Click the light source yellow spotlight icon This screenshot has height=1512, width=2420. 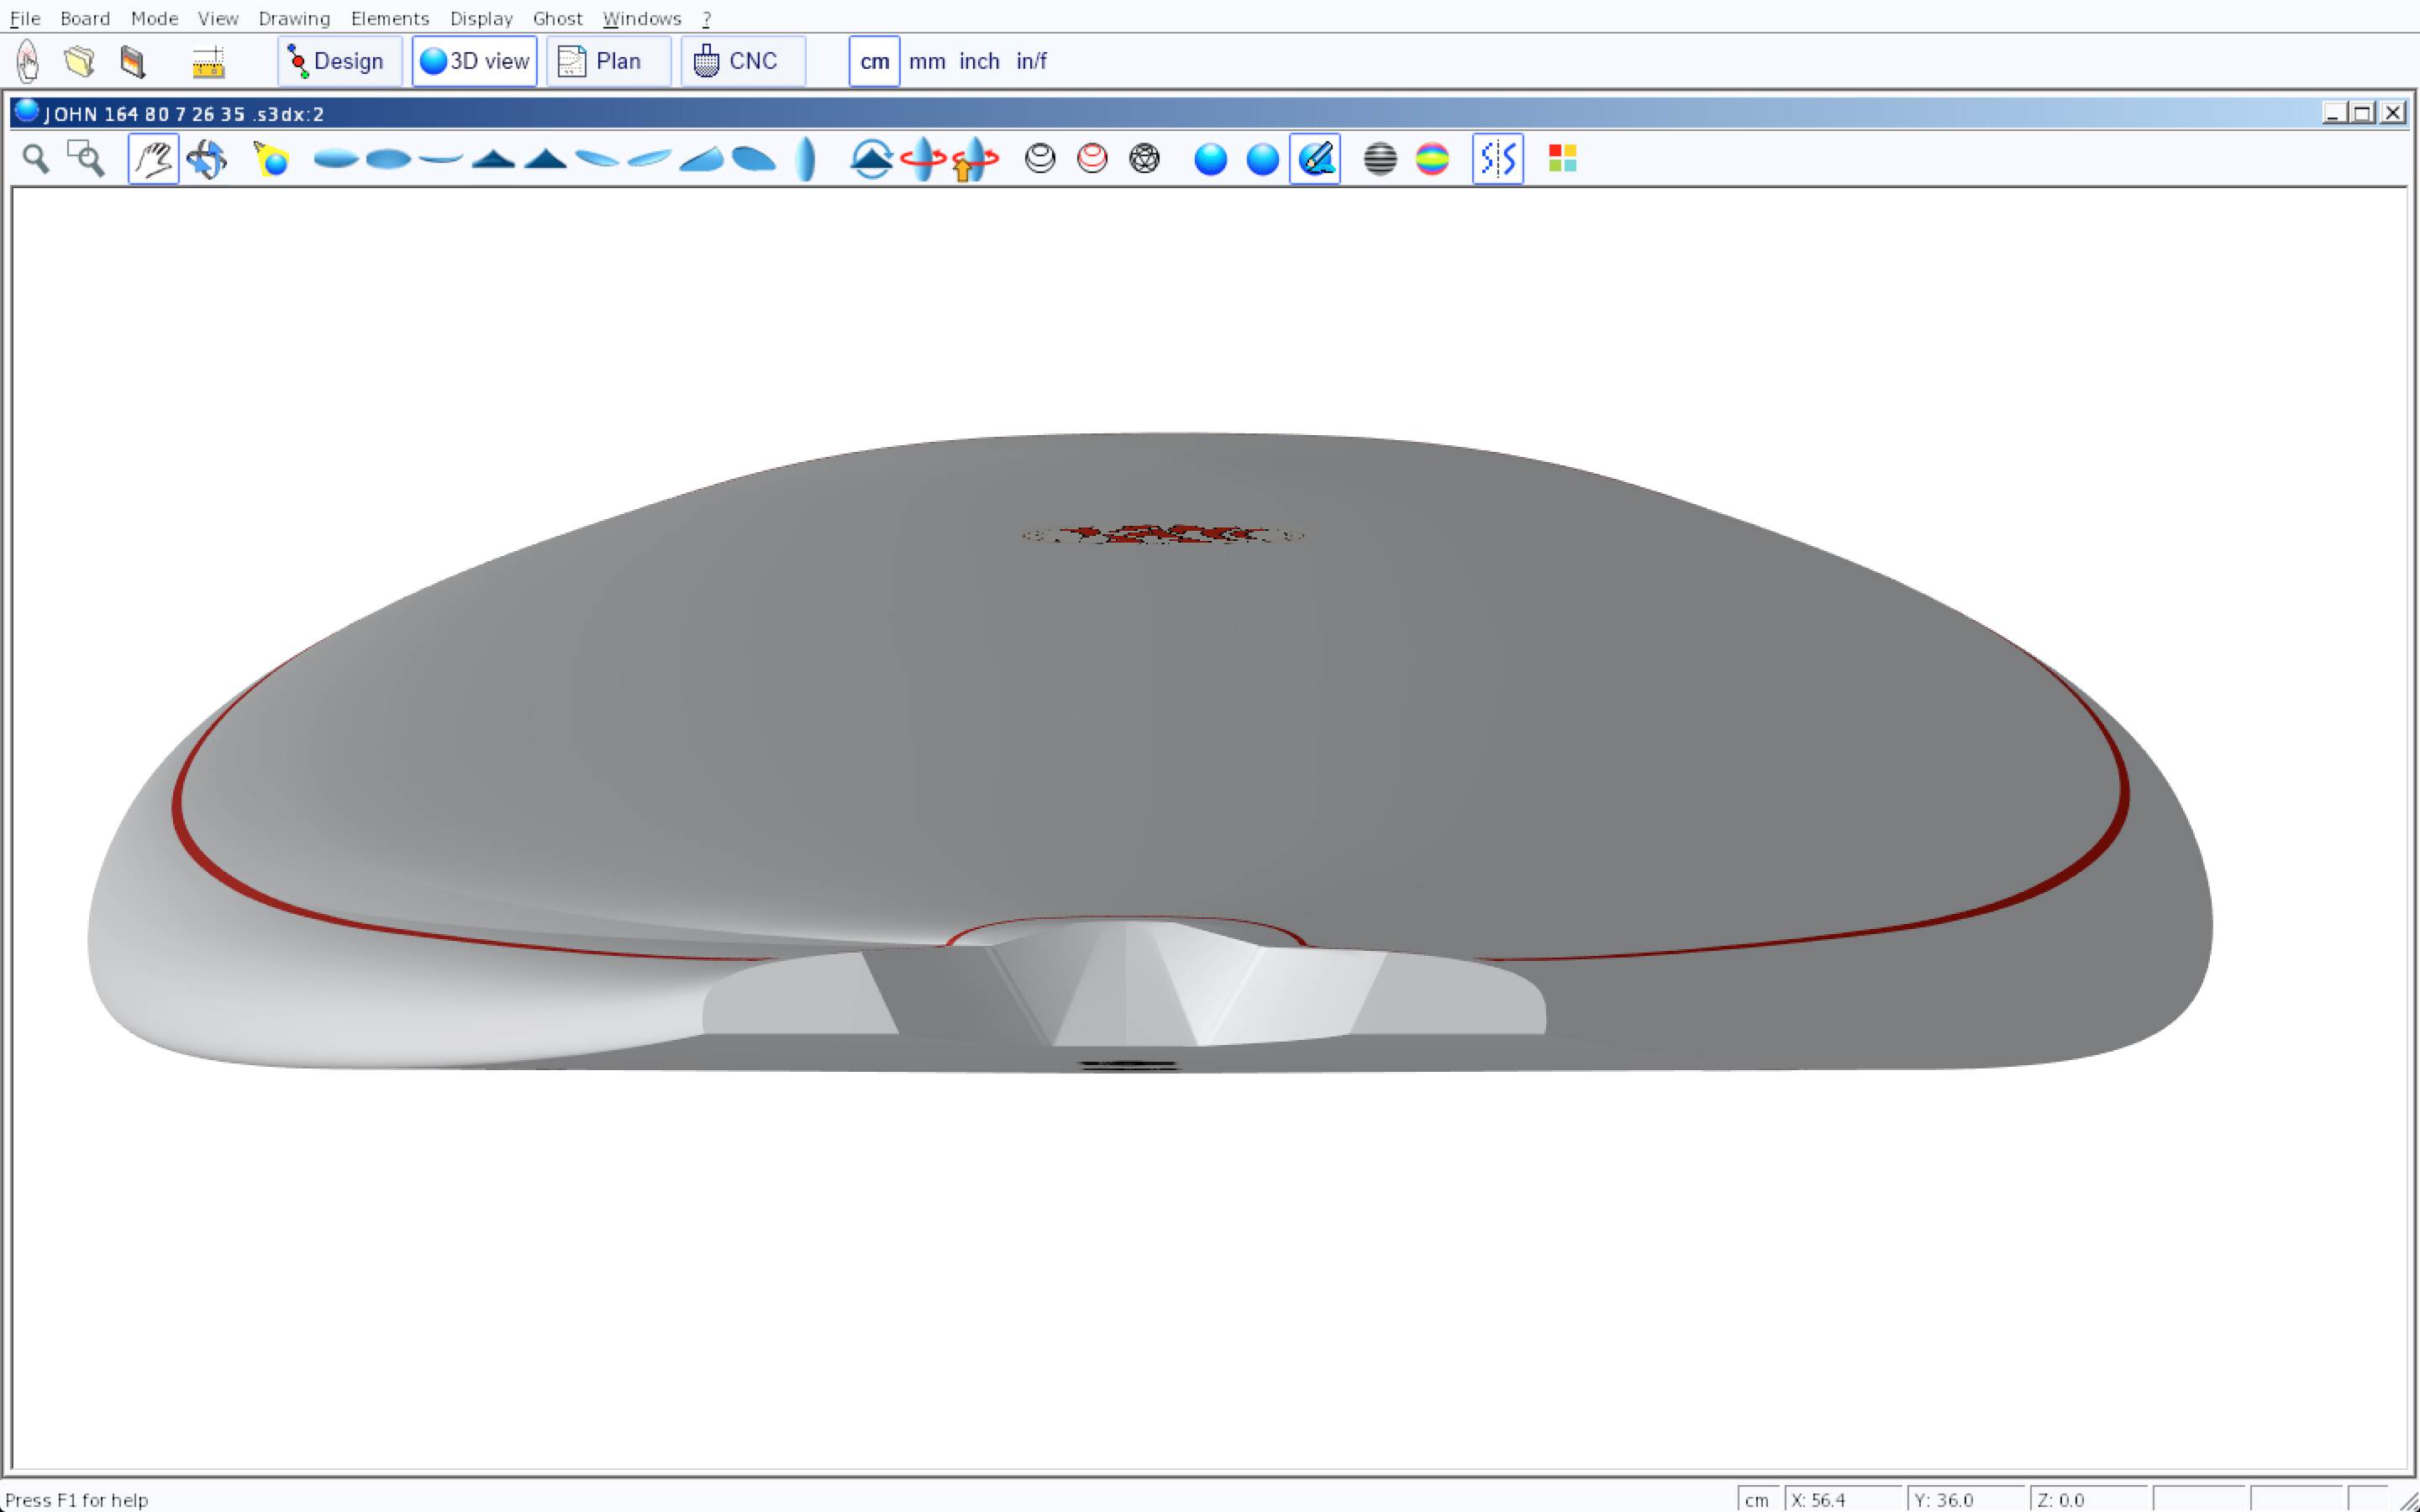tap(271, 159)
